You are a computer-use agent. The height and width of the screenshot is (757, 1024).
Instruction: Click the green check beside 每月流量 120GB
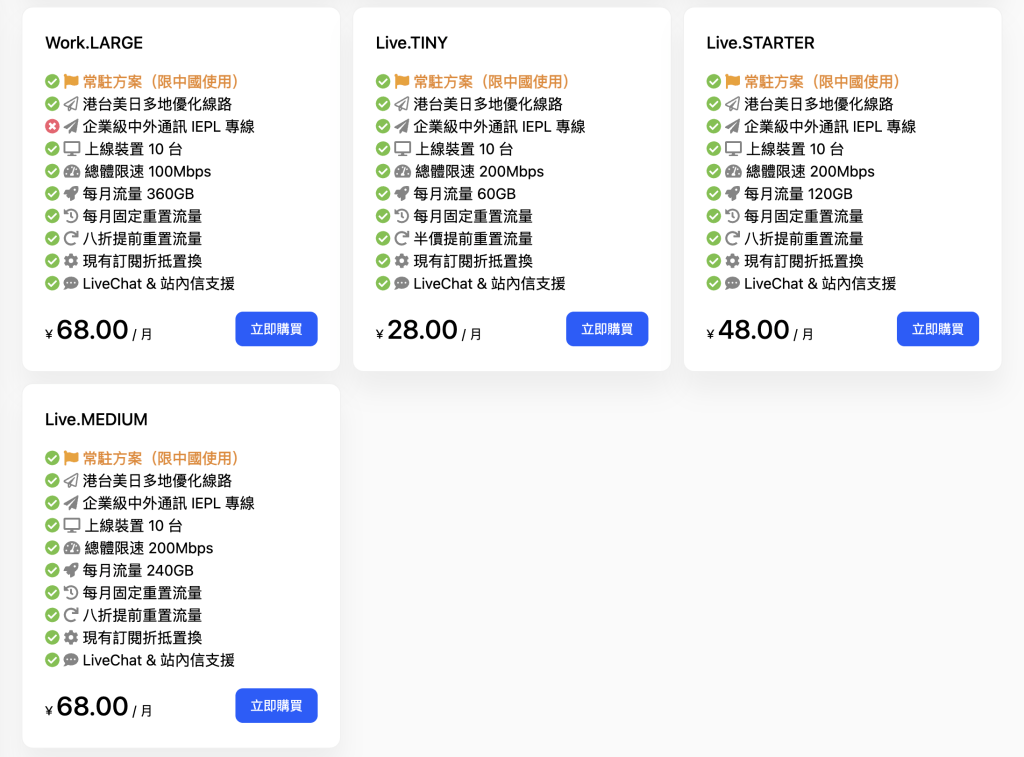click(713, 194)
